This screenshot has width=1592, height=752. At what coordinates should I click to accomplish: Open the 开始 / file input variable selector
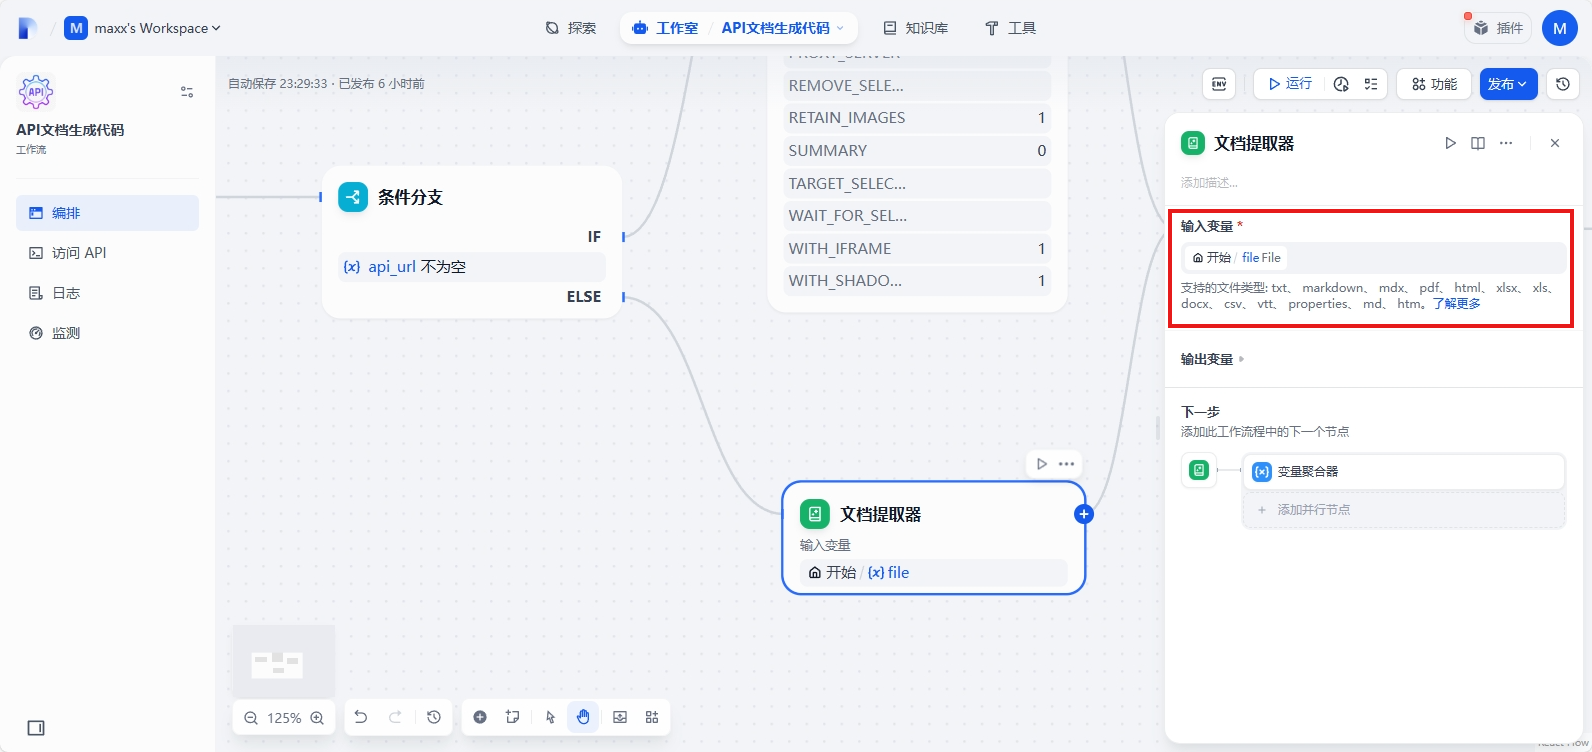(x=1373, y=257)
